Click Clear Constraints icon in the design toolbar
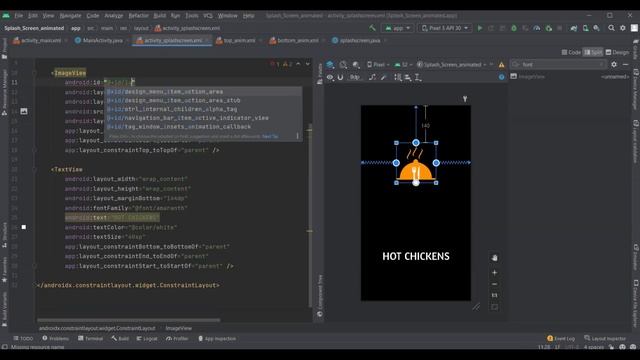This screenshot has width=640, height=360. (372, 77)
